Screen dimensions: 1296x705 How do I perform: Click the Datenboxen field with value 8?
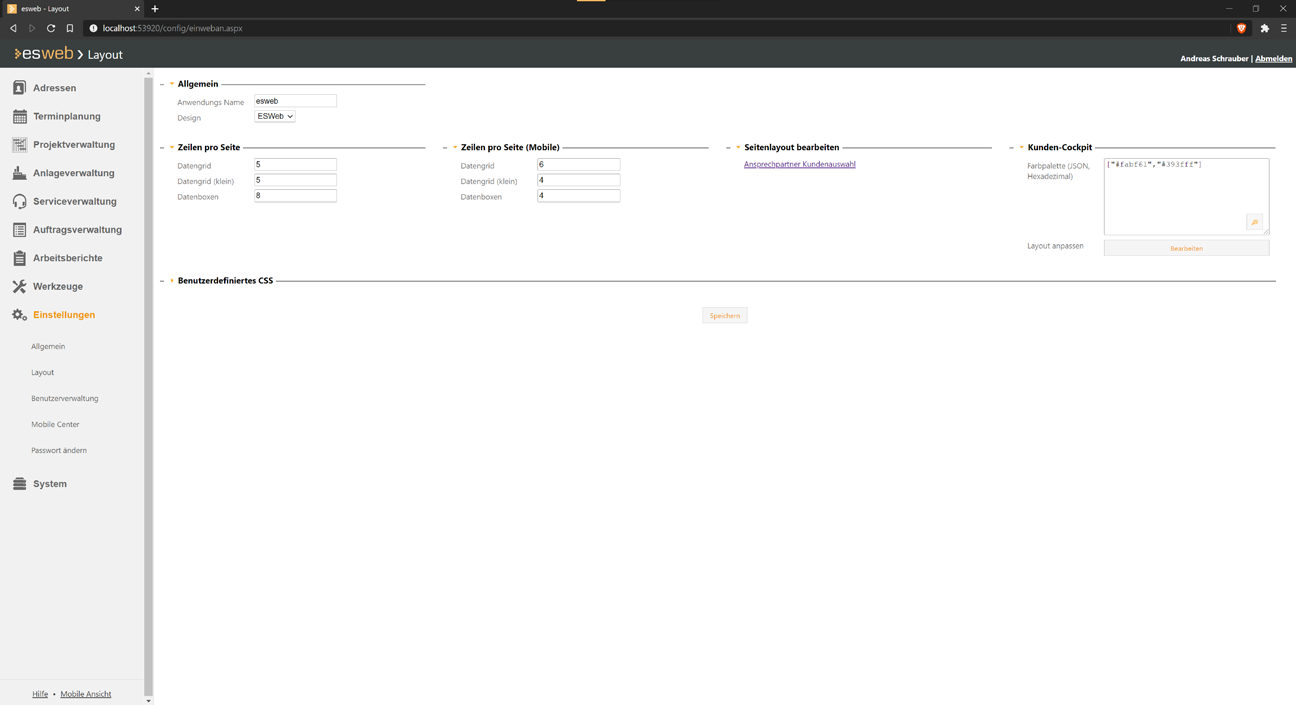tap(295, 196)
